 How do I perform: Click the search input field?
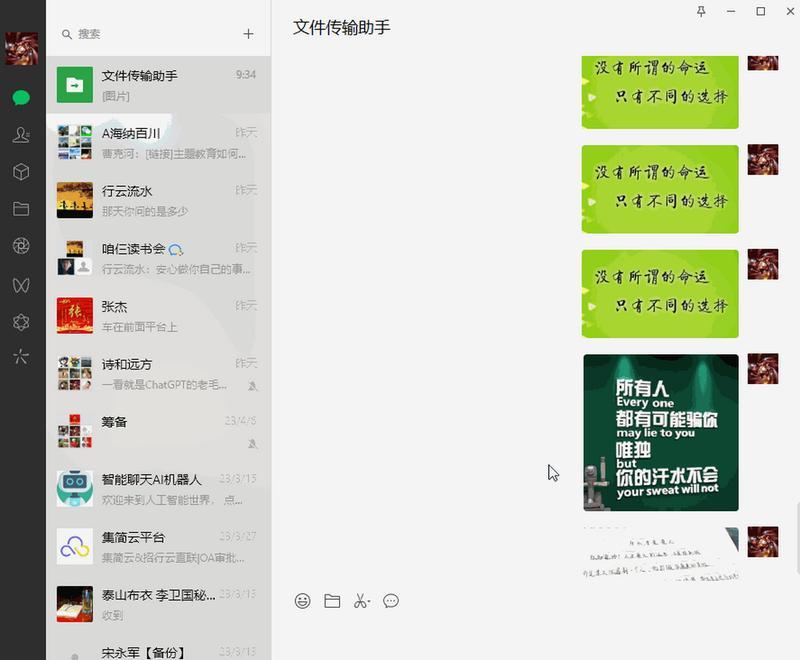pyautogui.click(x=148, y=34)
